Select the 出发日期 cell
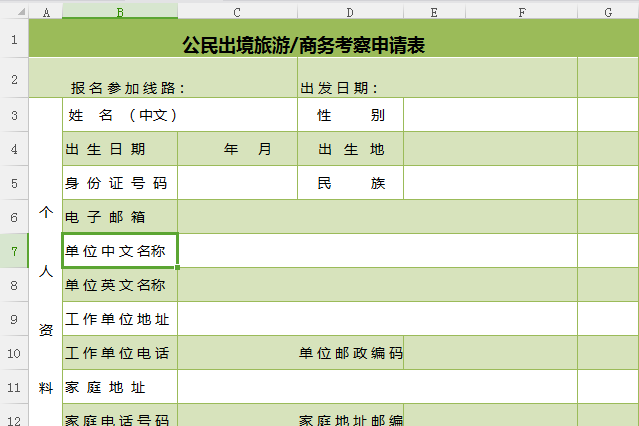 click(340, 88)
